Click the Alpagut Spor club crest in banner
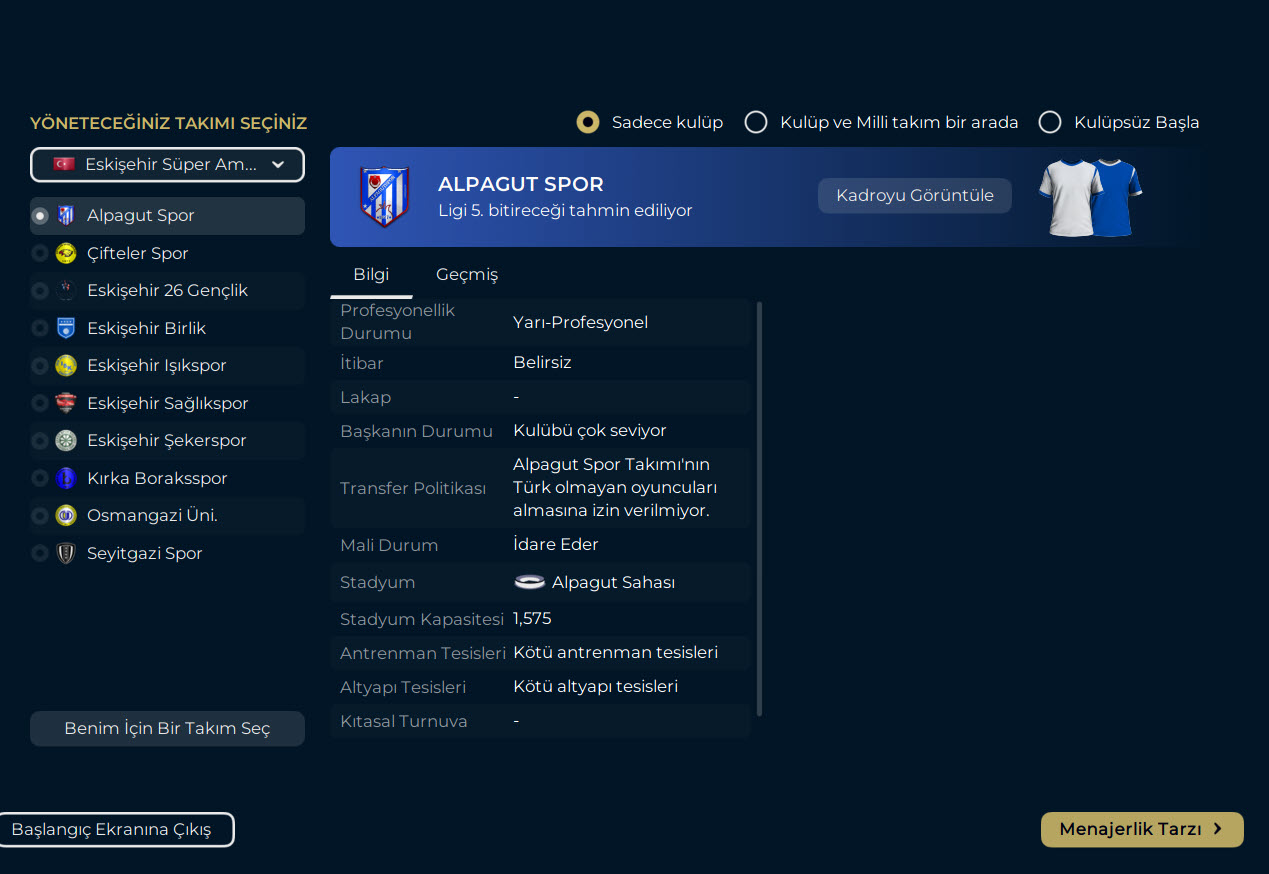Screen dimensions: 1269x874 384,197
